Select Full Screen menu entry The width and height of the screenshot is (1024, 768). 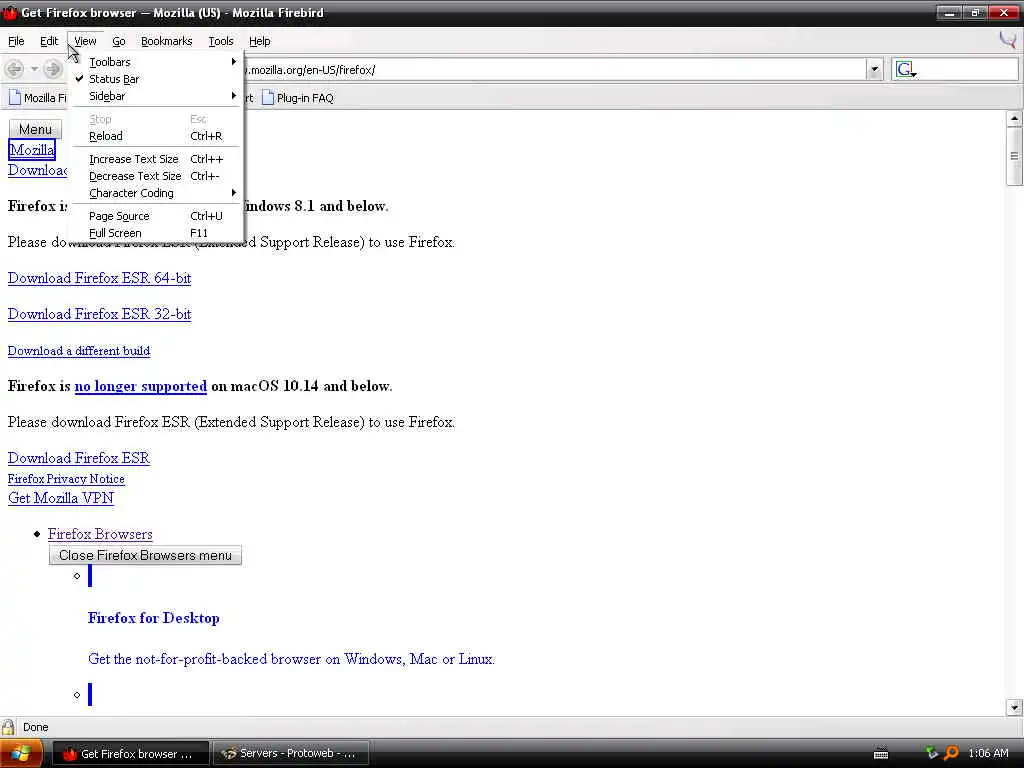coord(157,232)
